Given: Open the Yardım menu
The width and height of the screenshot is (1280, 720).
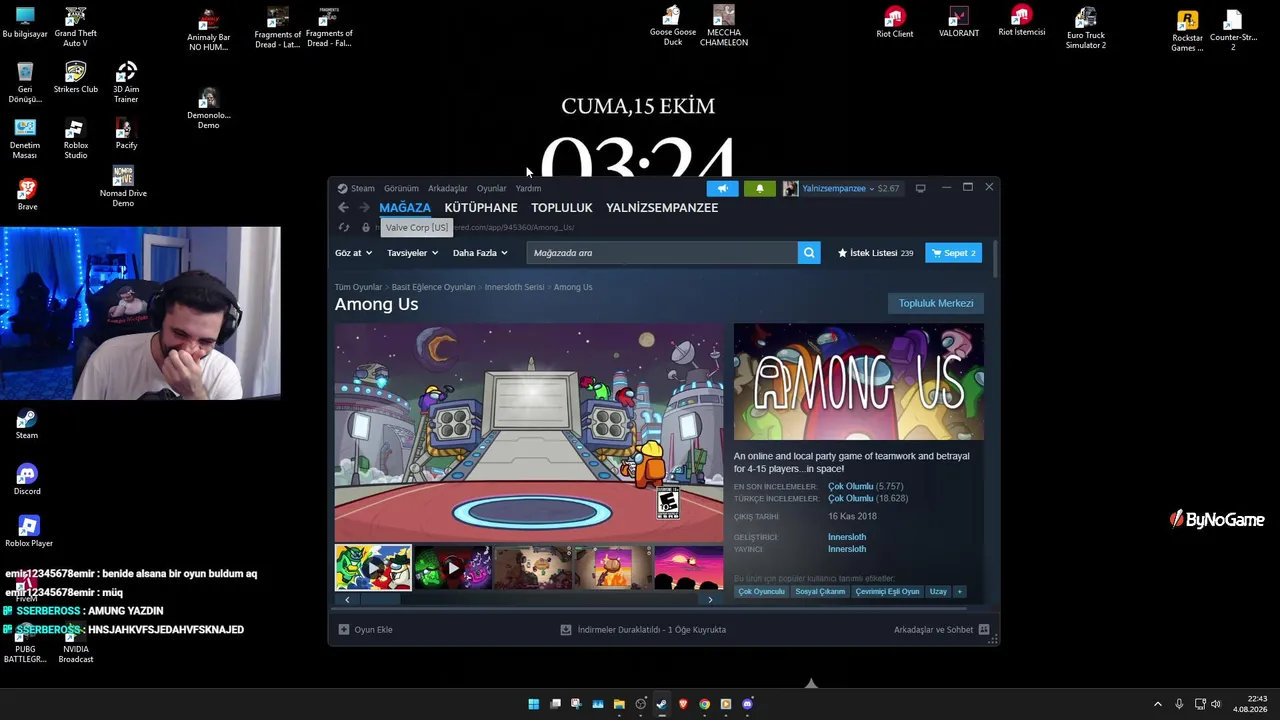Looking at the screenshot, I should [528, 188].
